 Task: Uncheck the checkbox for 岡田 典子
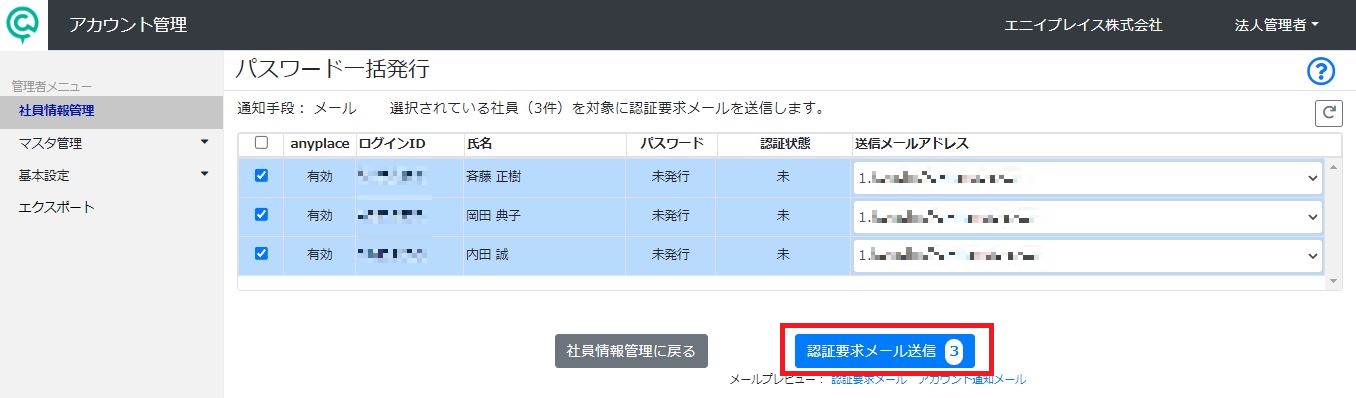click(x=261, y=214)
